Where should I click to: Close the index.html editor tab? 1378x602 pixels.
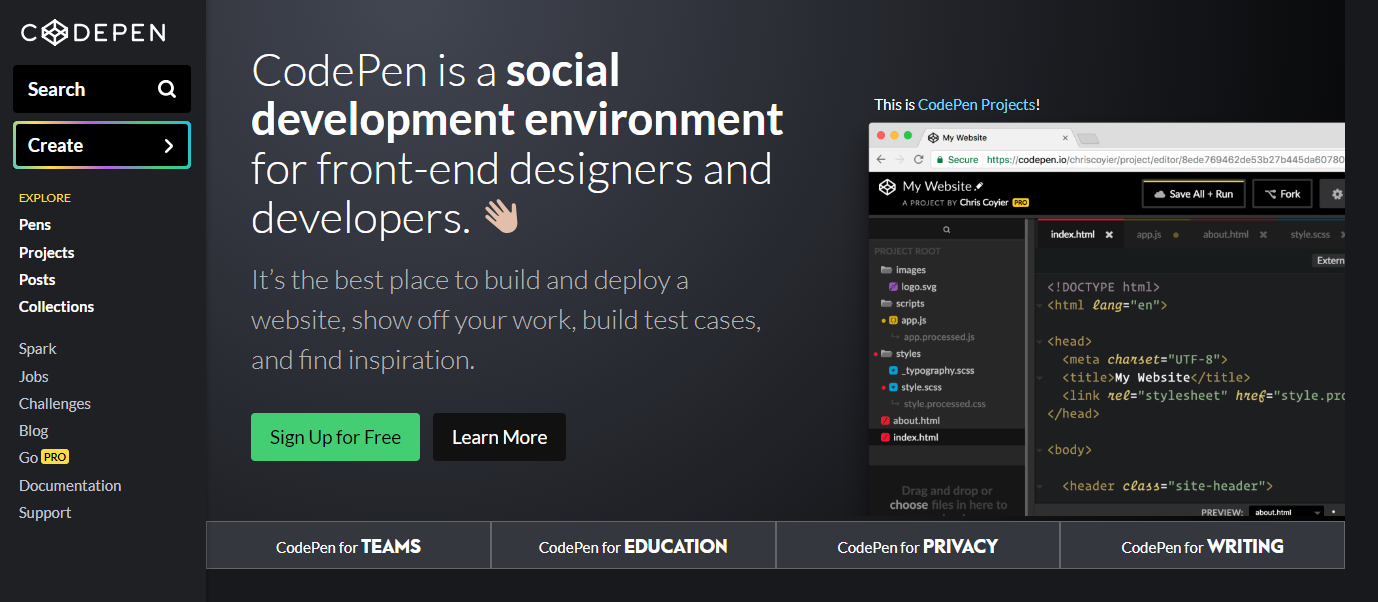pyautogui.click(x=1109, y=235)
